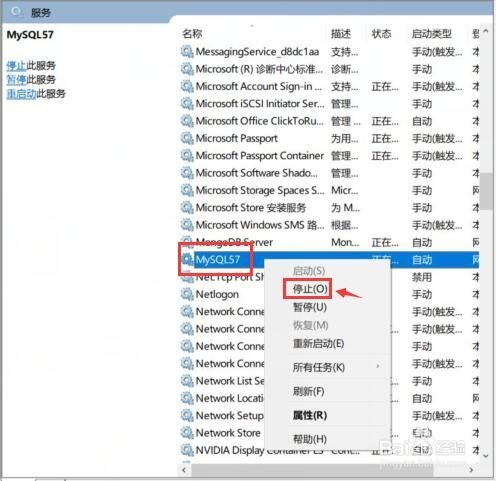496x481 pixels.
Task: Choose 重新启动(E) in context menu
Action: [x=318, y=343]
